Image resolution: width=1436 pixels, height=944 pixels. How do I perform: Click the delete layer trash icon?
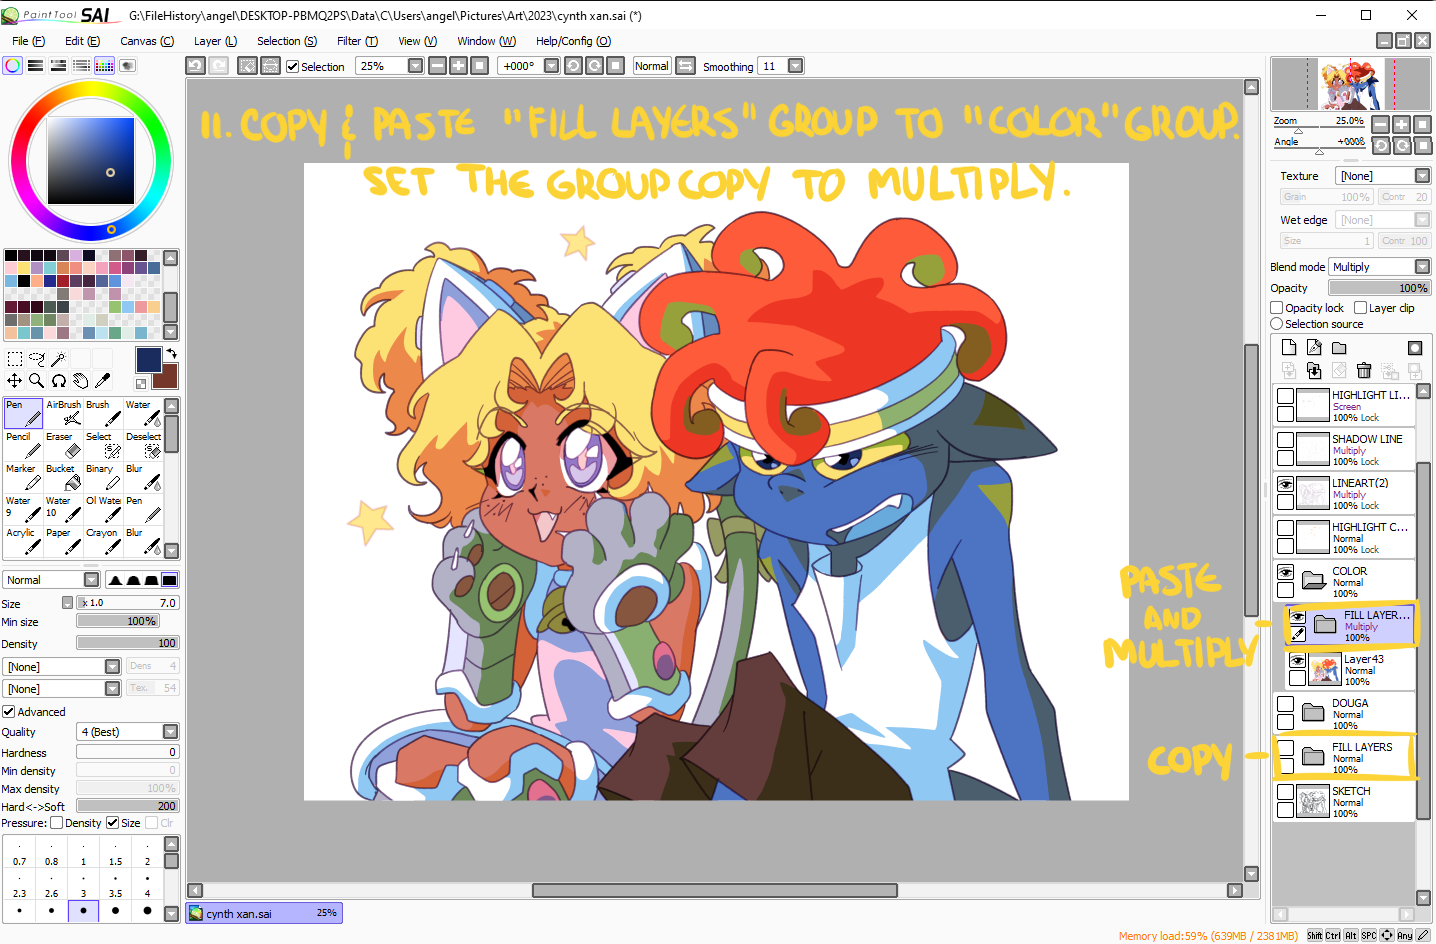tap(1364, 371)
